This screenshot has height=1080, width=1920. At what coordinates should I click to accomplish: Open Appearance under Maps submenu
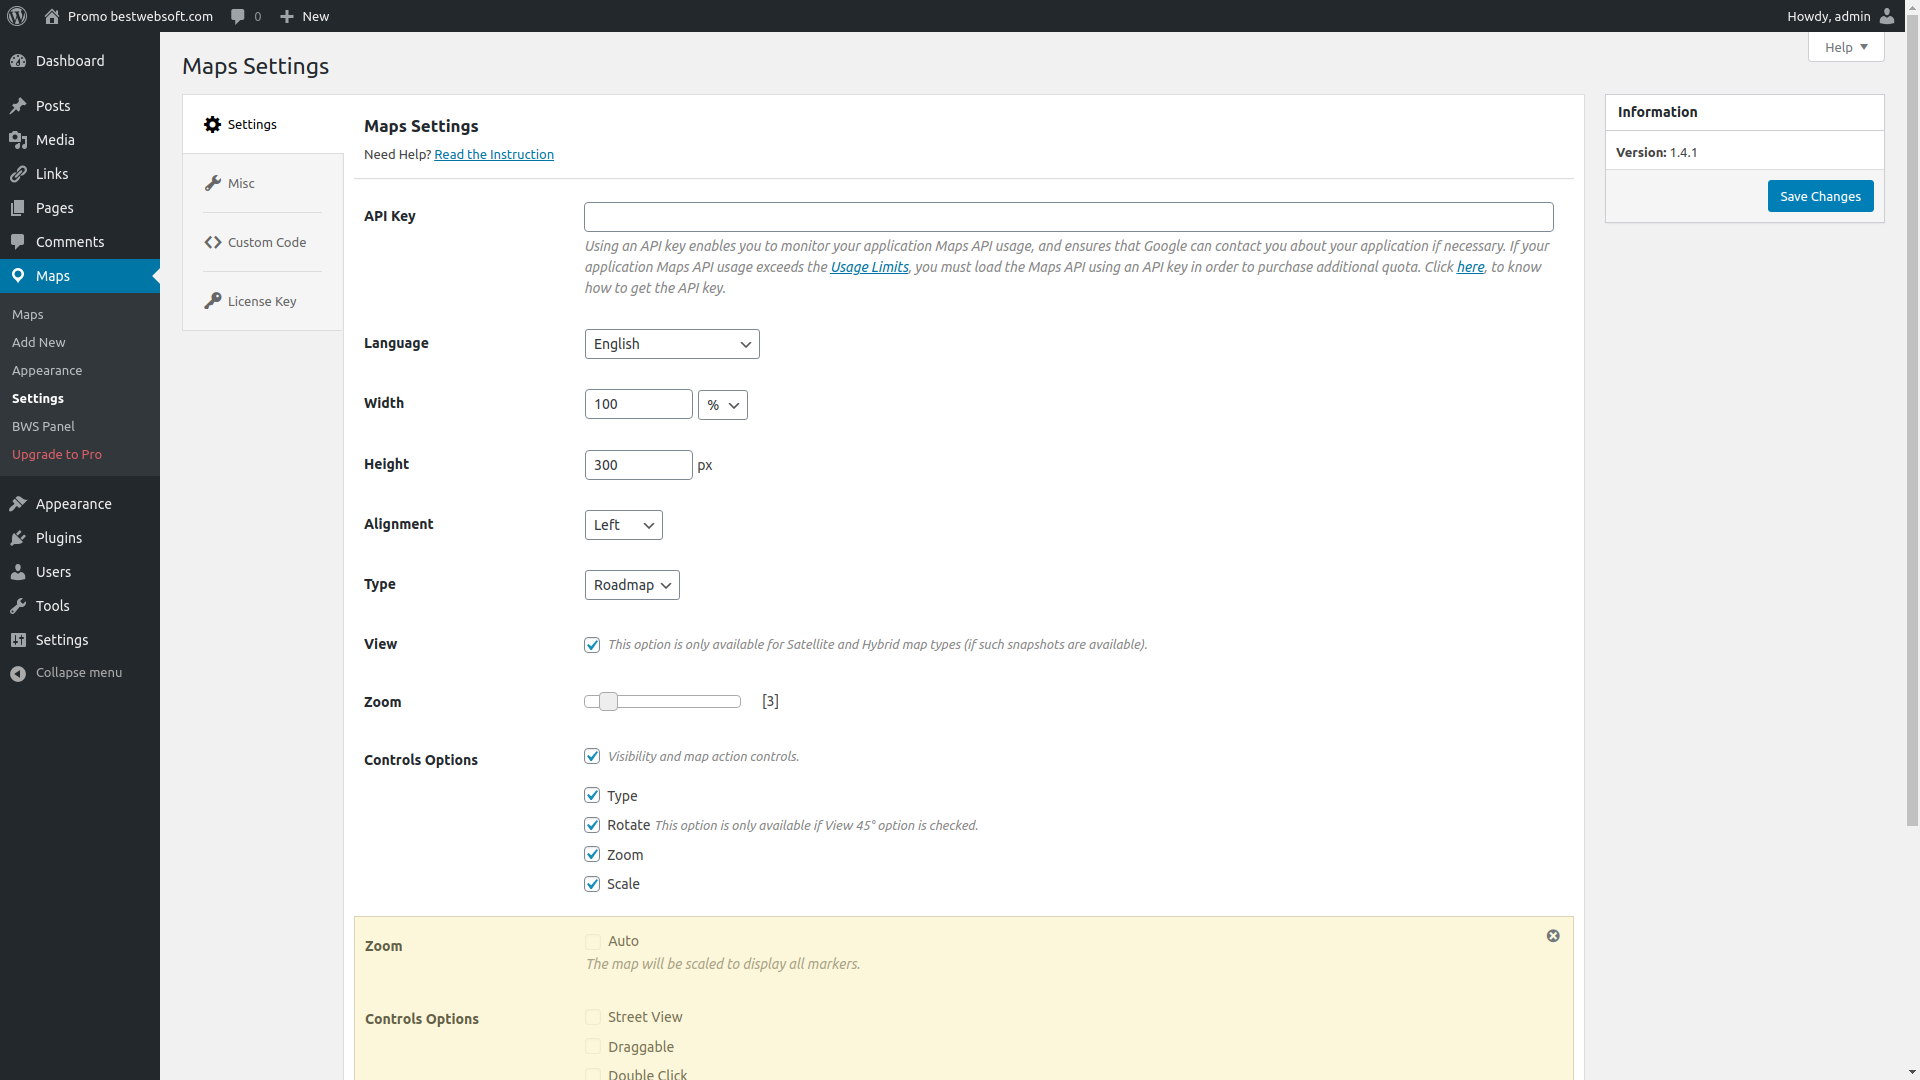47,370
